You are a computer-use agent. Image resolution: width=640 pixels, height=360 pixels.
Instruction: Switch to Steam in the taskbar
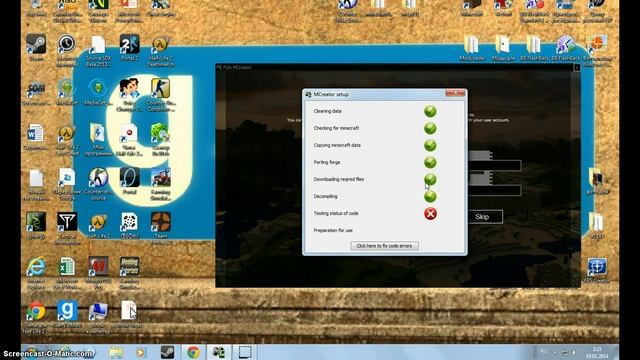167,352
